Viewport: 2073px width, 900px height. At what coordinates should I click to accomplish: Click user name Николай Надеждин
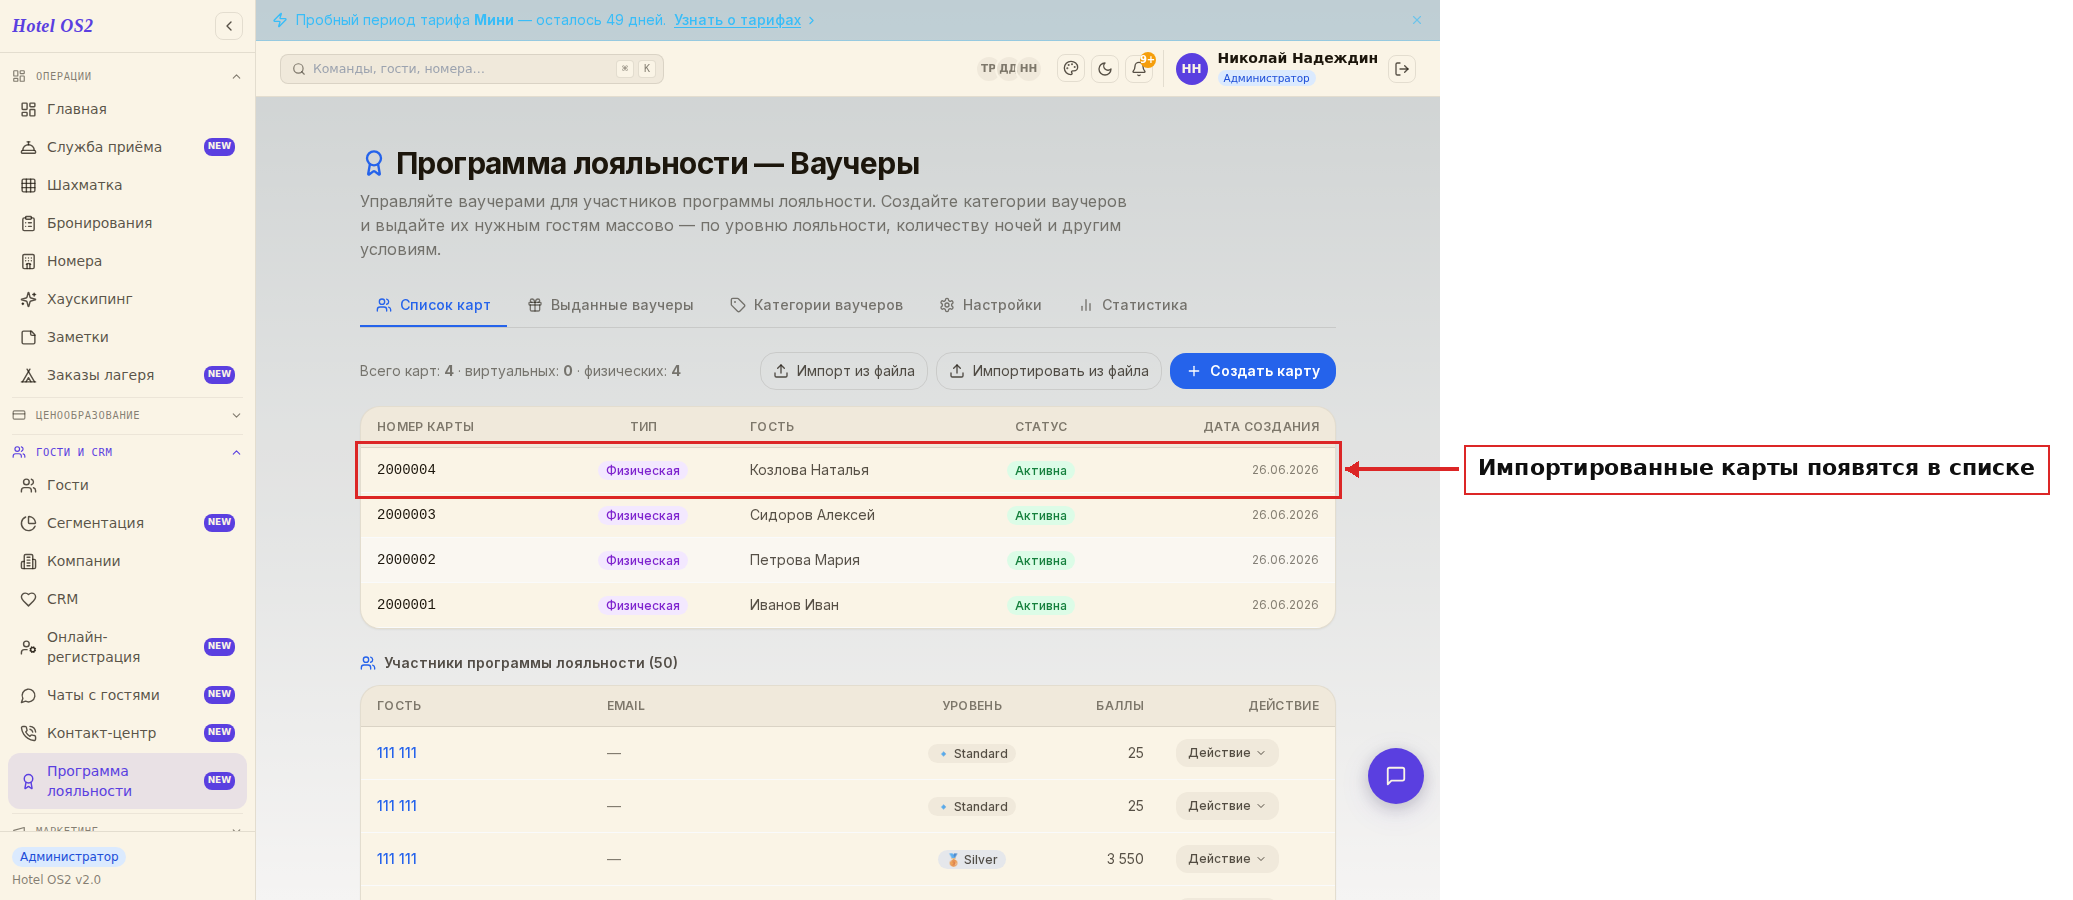click(1297, 58)
